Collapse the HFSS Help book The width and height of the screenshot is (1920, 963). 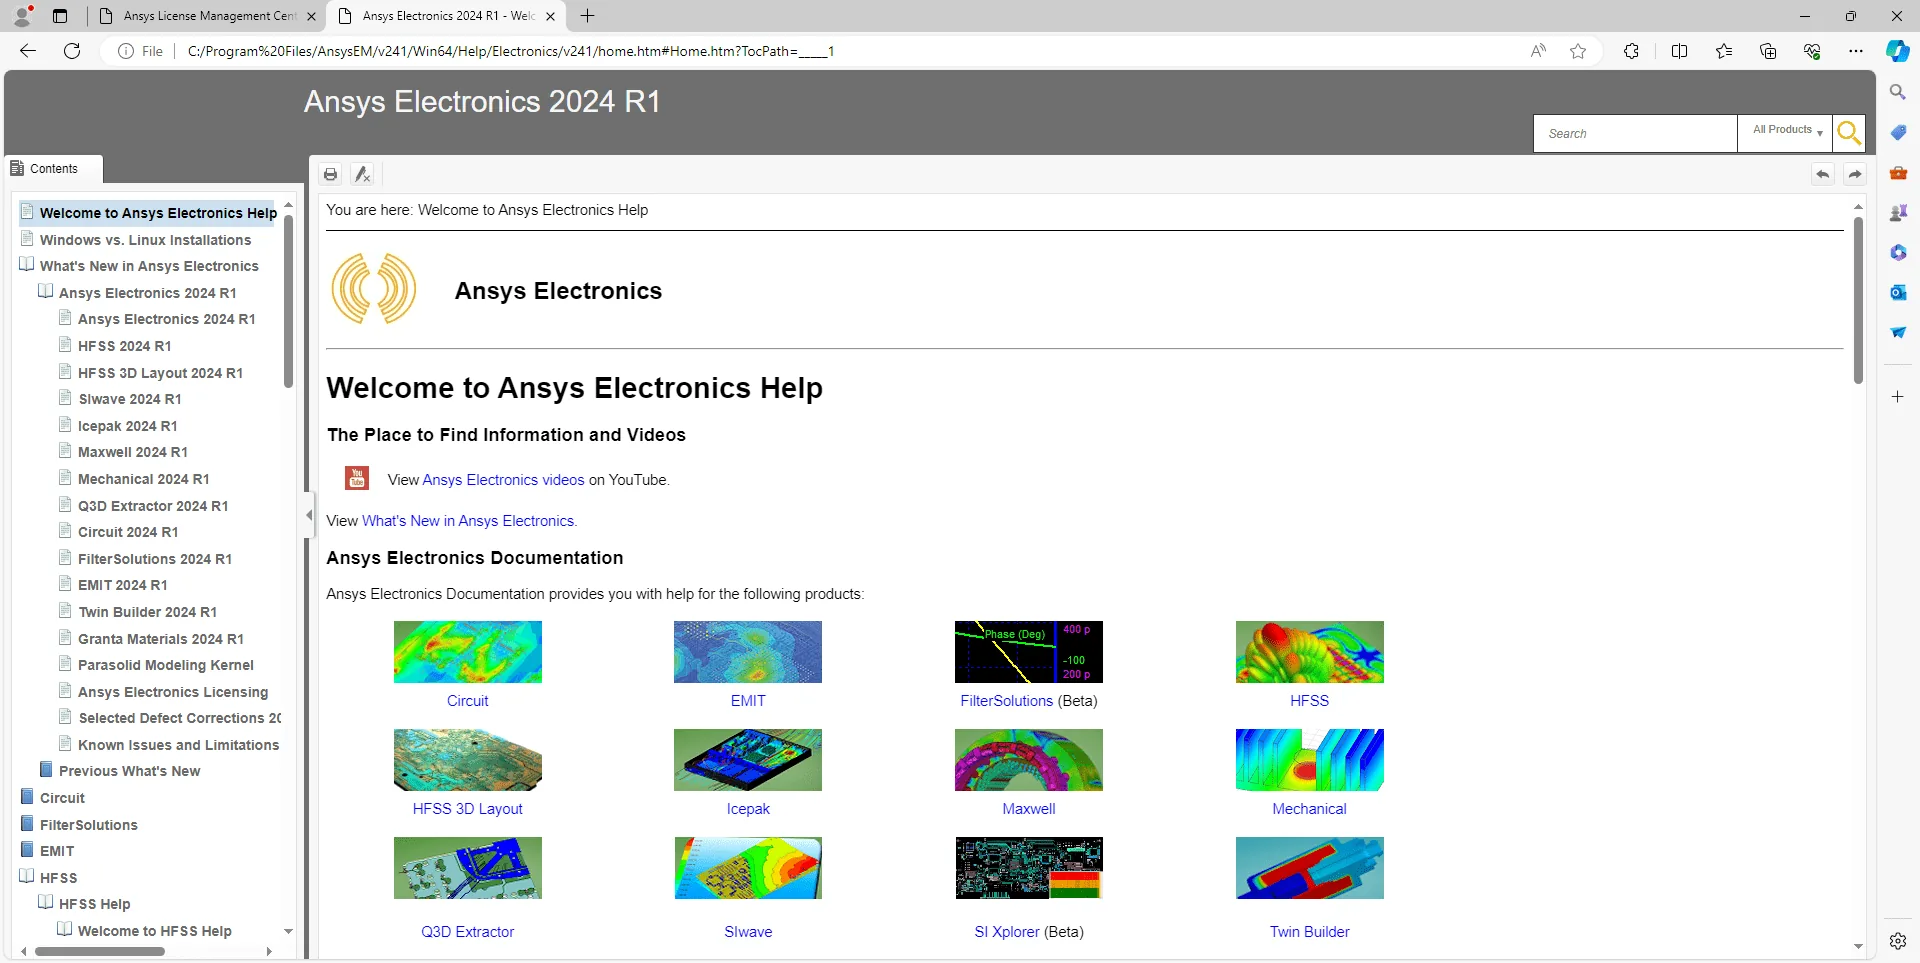tap(46, 903)
